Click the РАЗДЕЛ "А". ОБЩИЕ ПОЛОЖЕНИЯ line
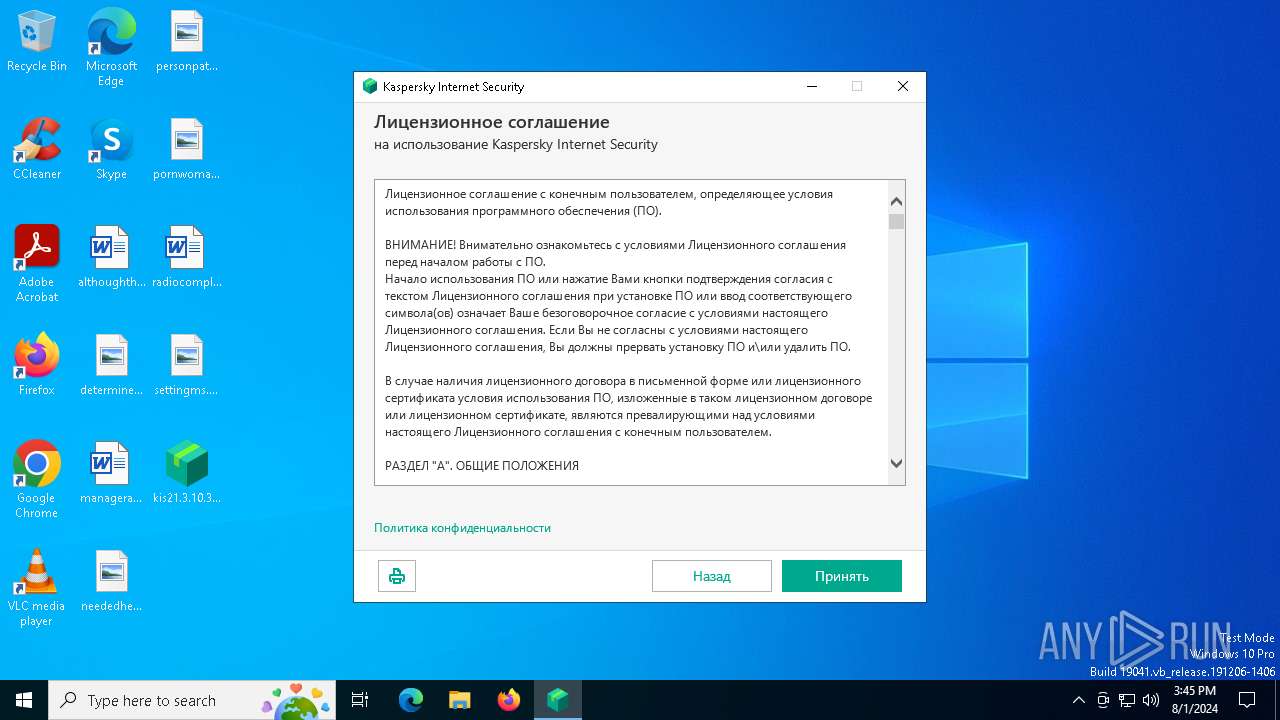Viewport: 1280px width, 720px height. tap(482, 466)
